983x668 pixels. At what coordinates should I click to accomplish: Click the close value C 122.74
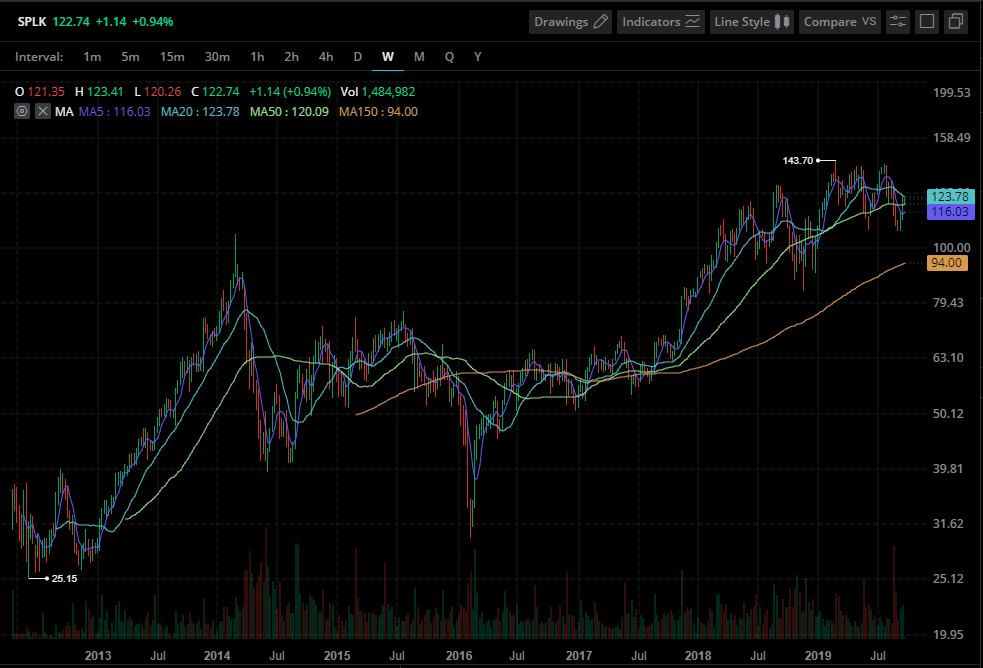point(215,92)
